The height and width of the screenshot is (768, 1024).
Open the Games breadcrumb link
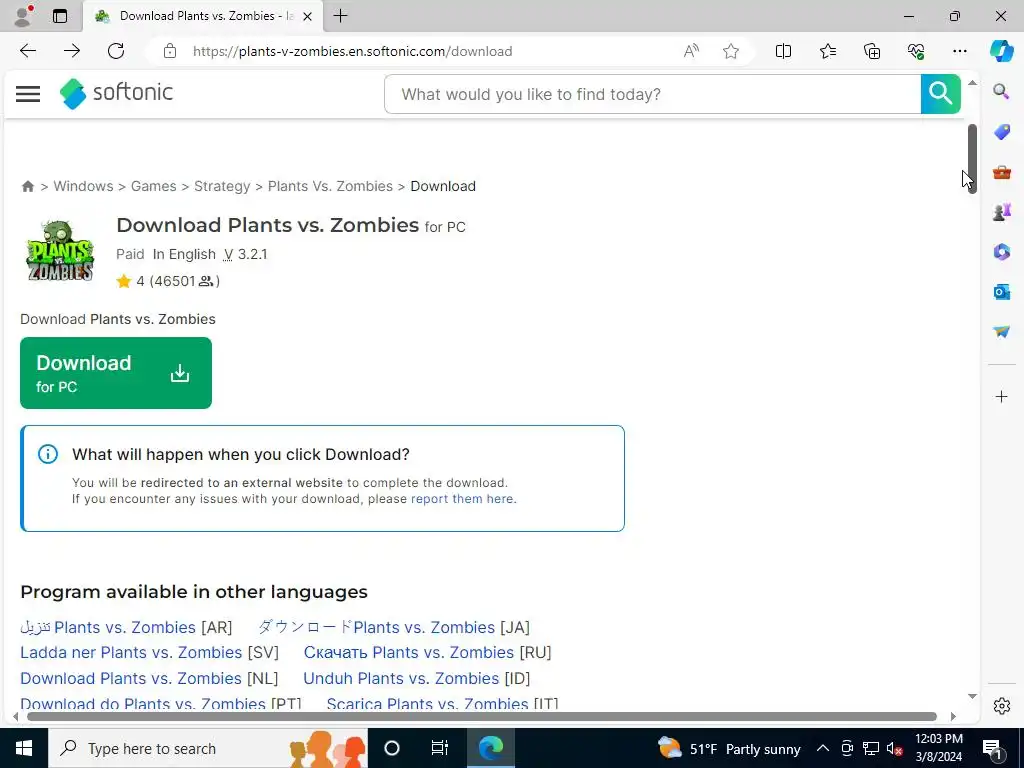click(x=153, y=186)
